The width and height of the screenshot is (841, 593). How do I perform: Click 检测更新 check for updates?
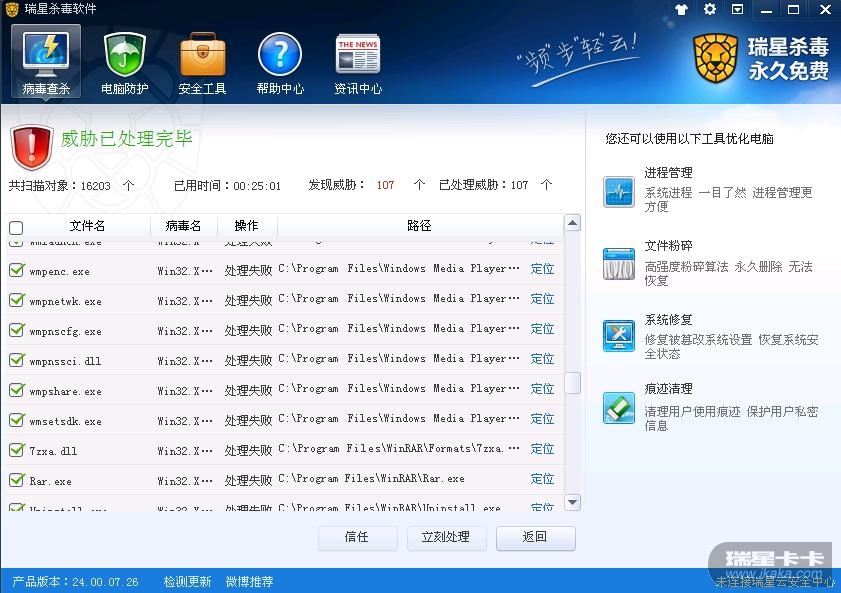187,582
